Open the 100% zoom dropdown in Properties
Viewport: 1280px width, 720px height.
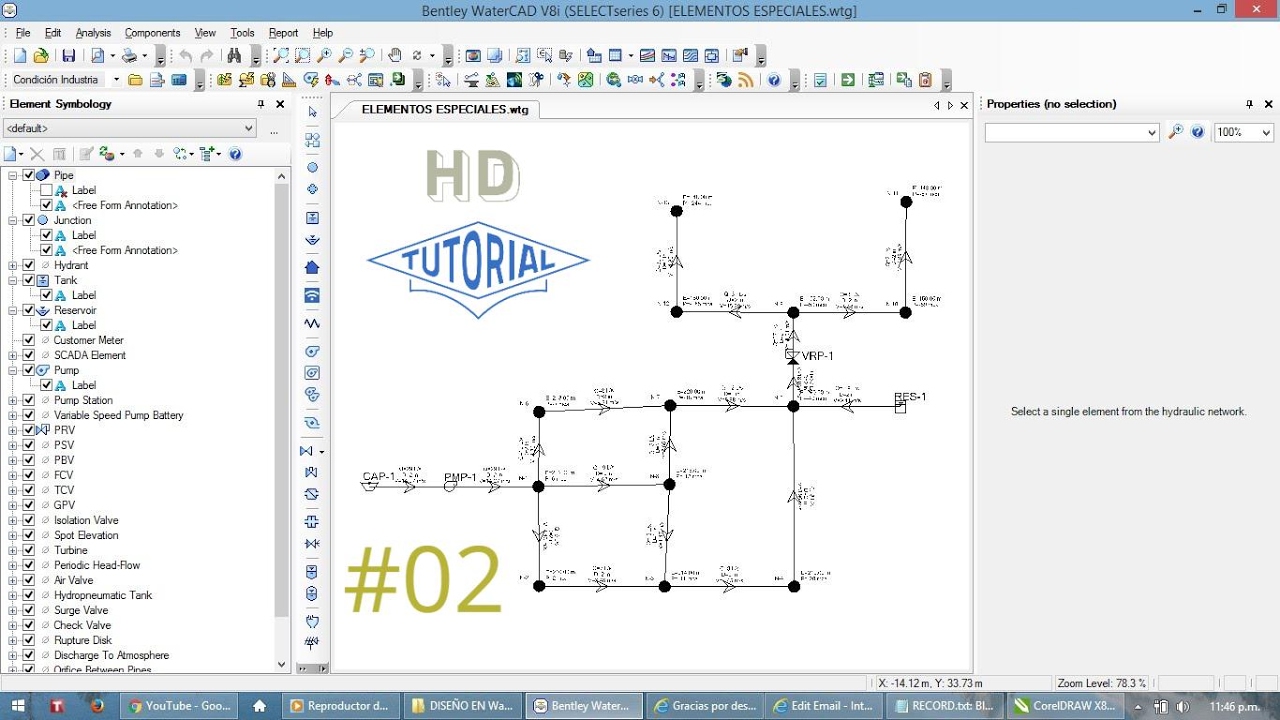(1244, 132)
